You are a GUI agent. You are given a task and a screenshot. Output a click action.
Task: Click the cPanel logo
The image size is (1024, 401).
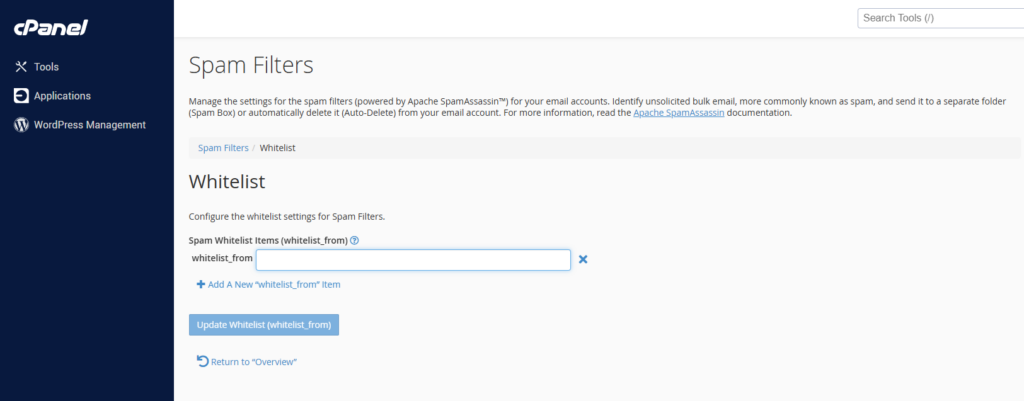pos(51,28)
